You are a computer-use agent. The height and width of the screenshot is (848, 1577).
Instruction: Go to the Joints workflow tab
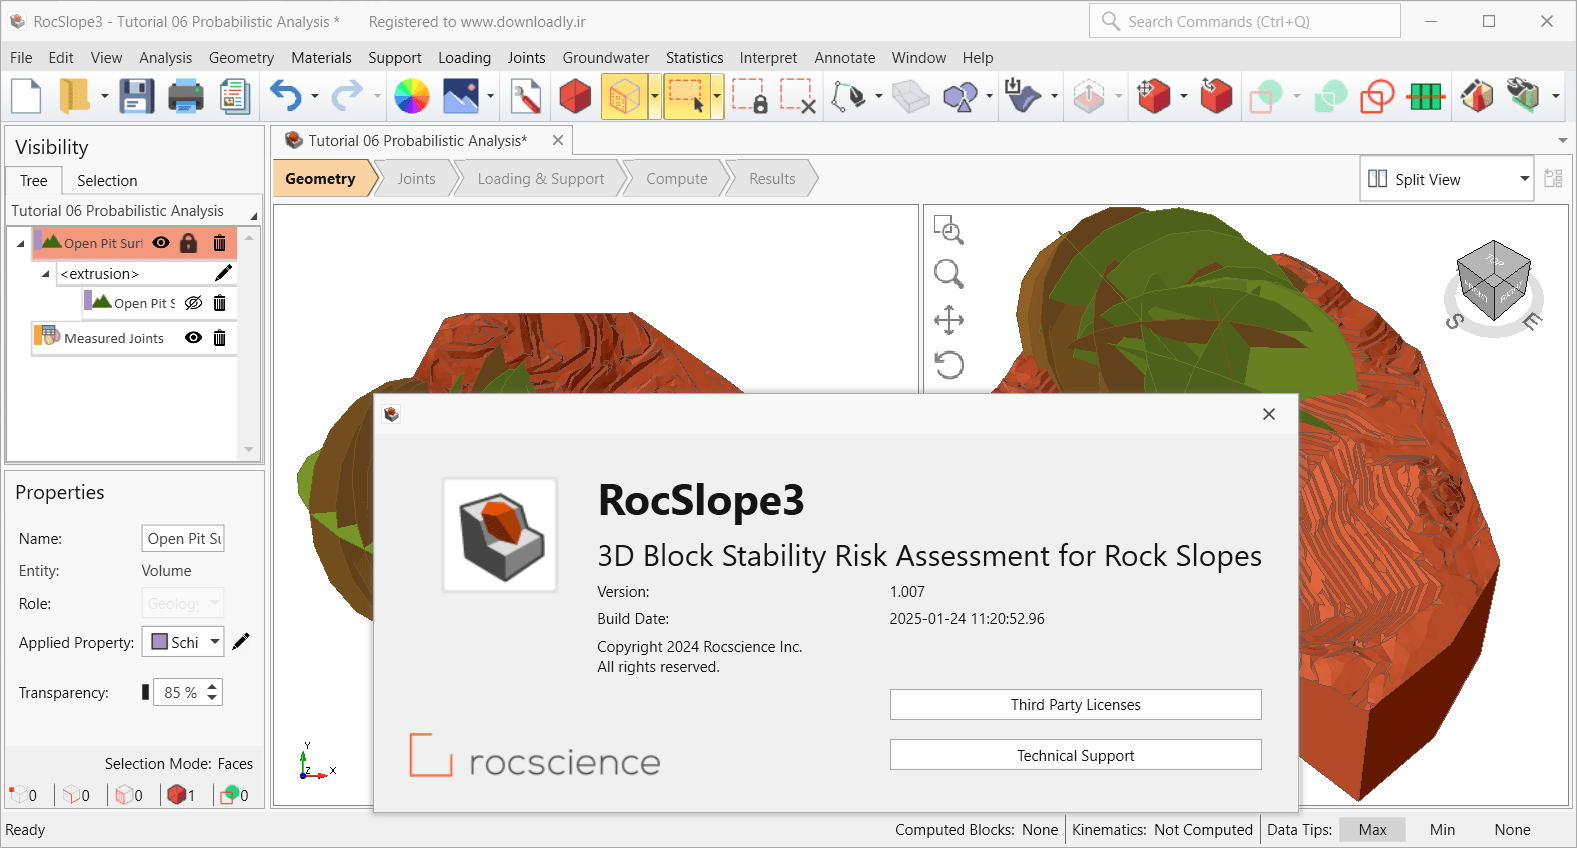coord(416,179)
